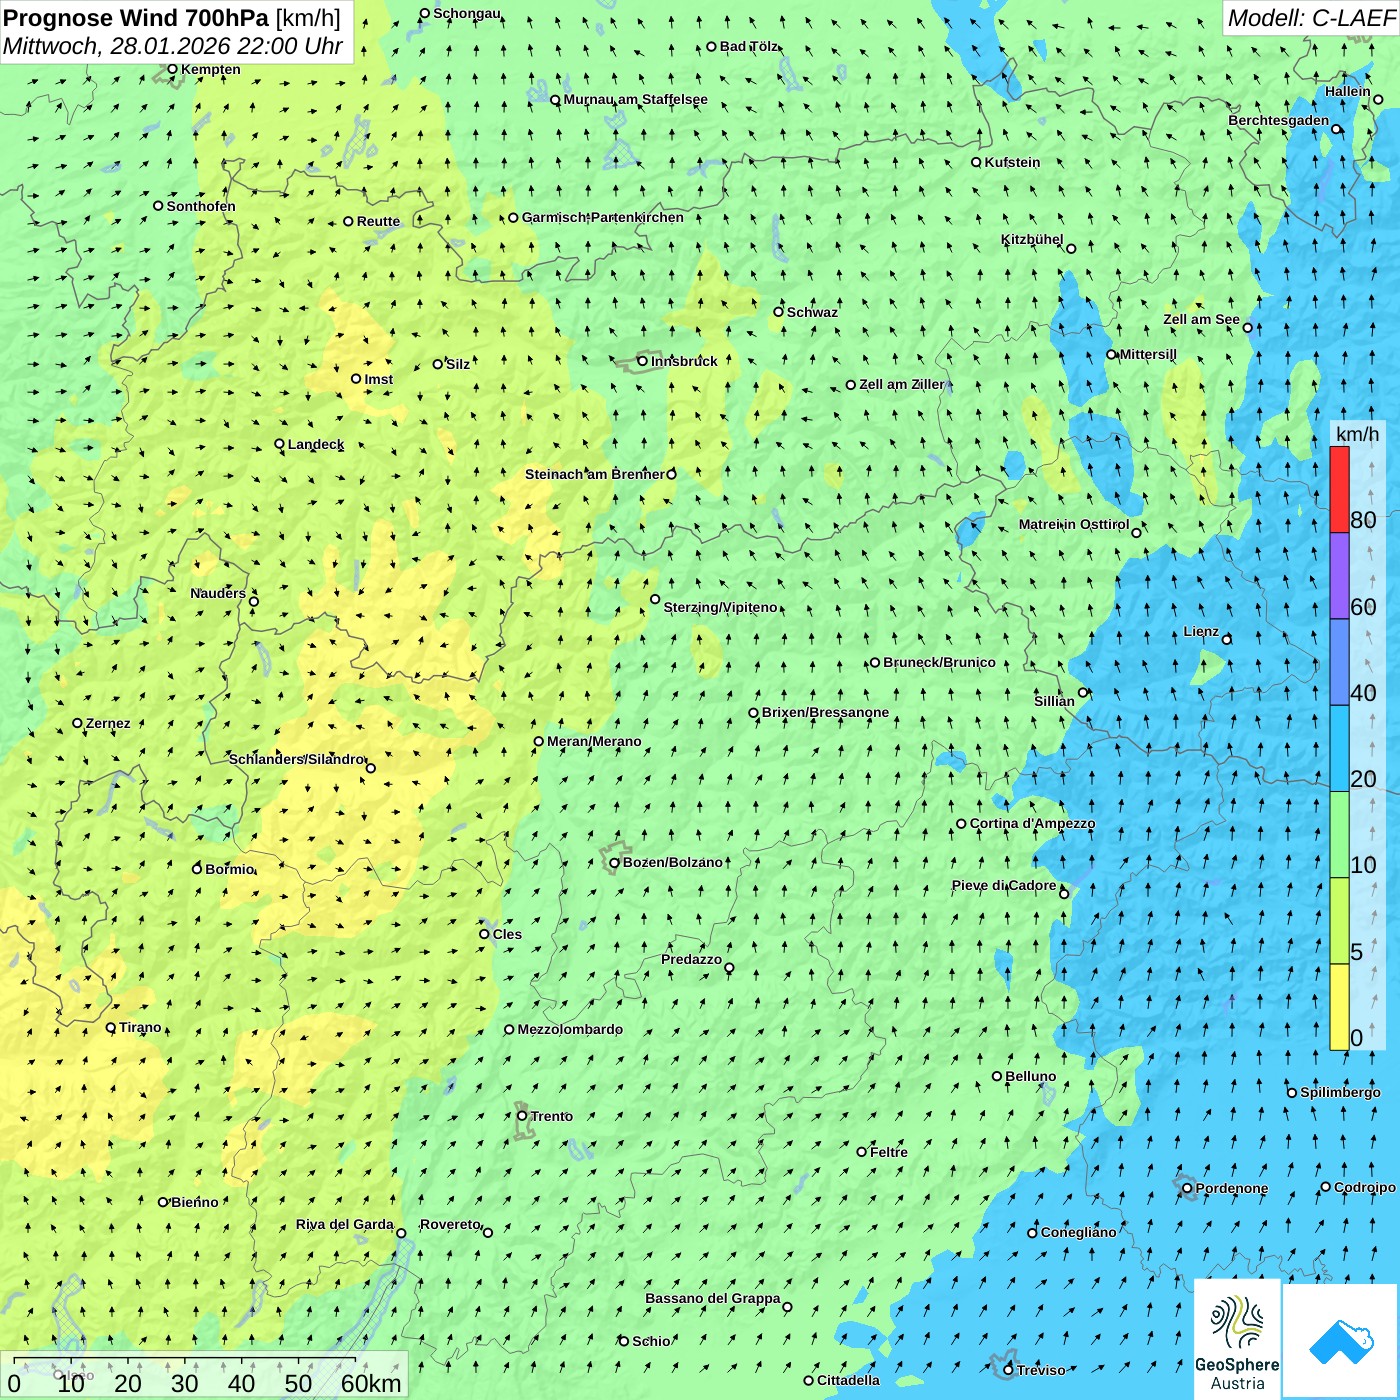
Task: Click the GeoSphere Austria logo
Action: point(1237,1339)
